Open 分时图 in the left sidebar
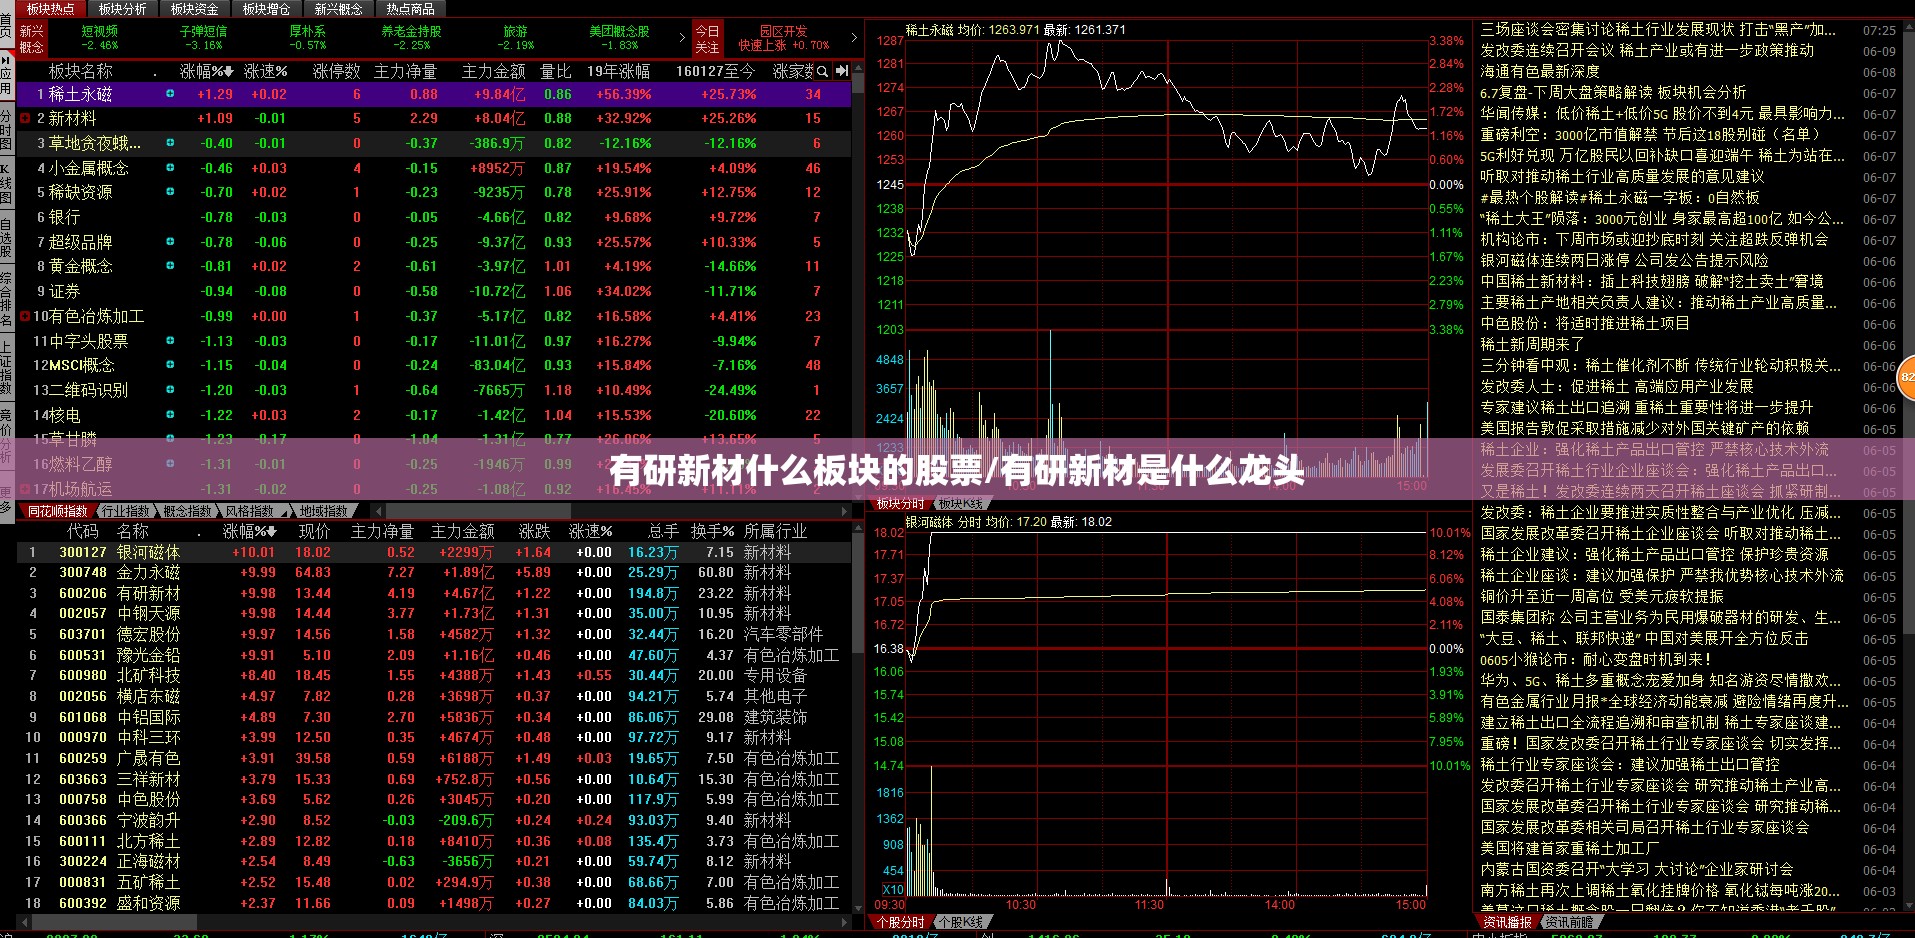Image resolution: width=1915 pixels, height=938 pixels. click(6, 131)
